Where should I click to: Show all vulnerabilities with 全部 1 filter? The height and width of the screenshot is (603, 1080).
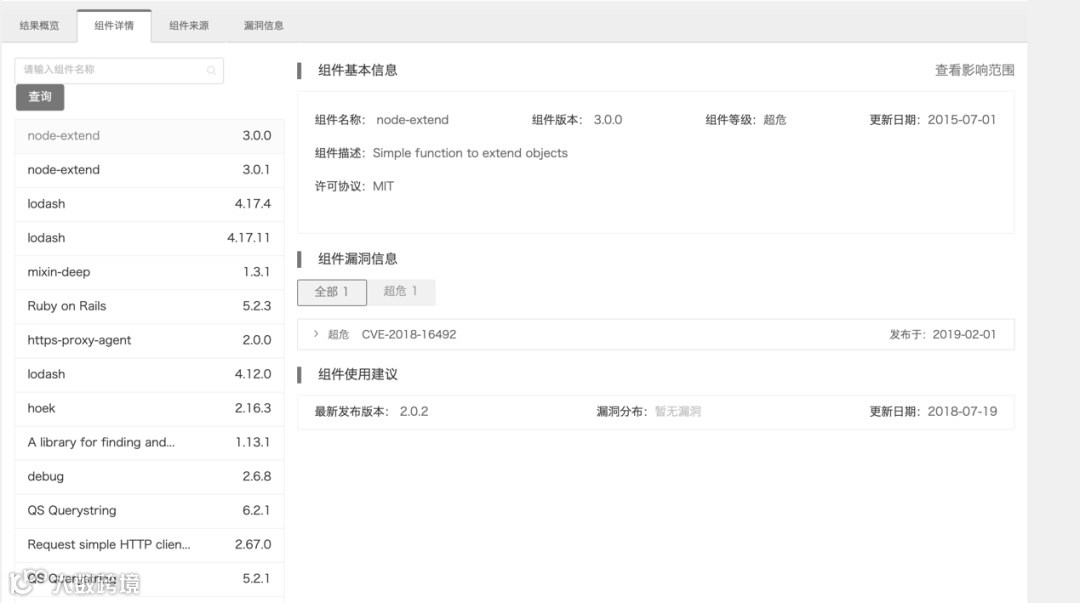332,292
